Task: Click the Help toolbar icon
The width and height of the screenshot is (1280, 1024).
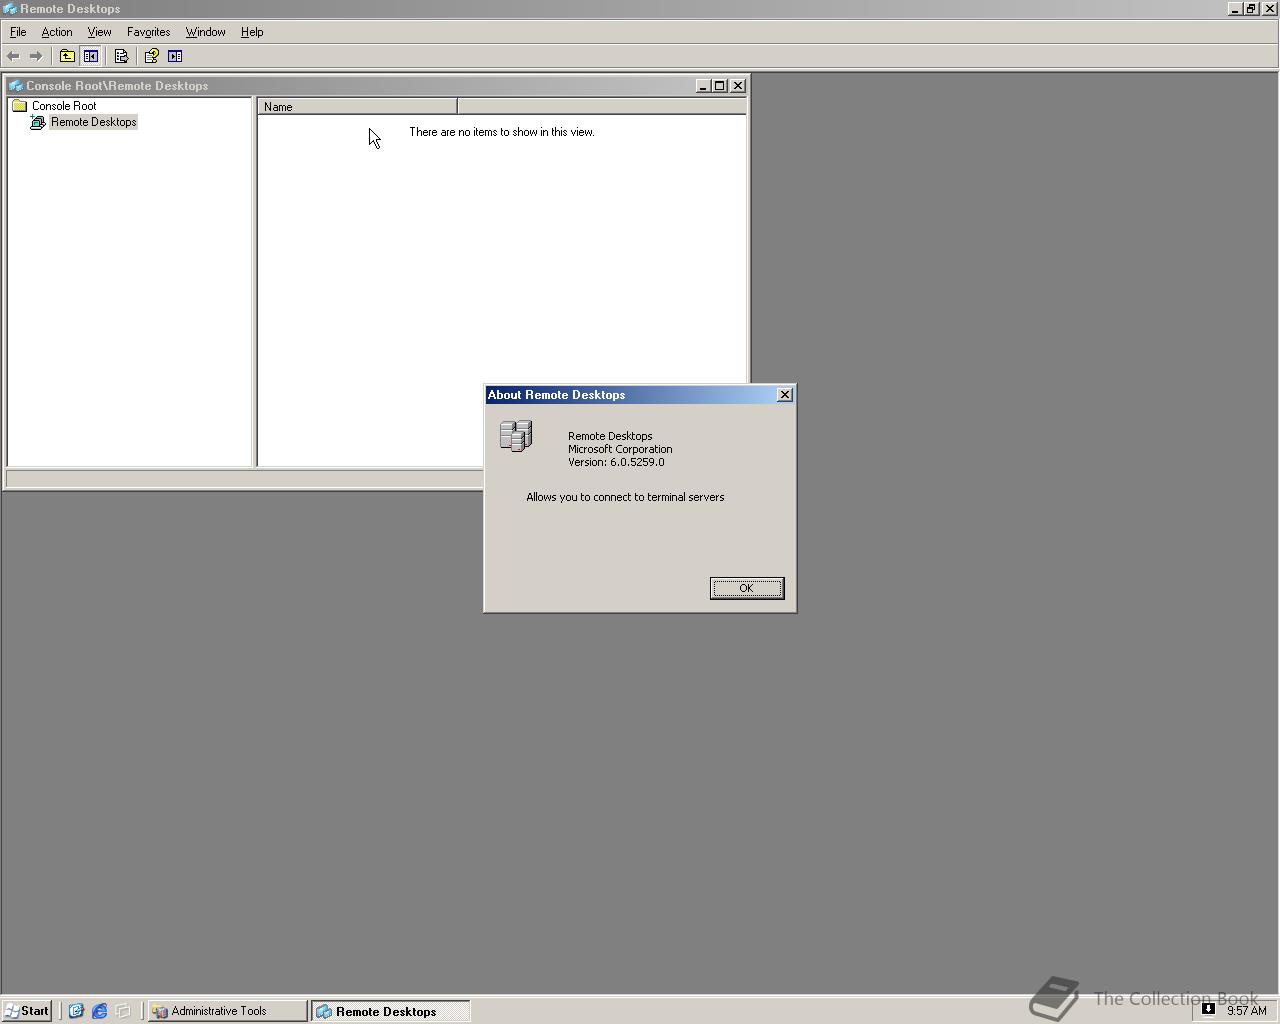Action: pos(152,56)
